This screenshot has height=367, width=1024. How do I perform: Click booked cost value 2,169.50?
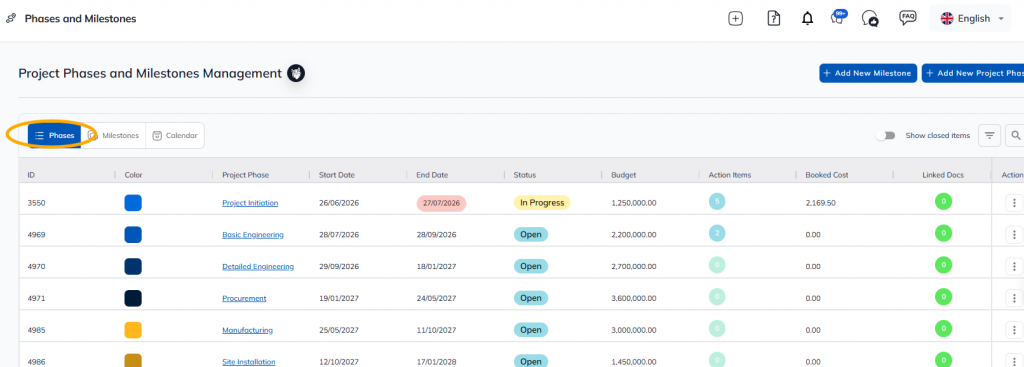pos(820,203)
